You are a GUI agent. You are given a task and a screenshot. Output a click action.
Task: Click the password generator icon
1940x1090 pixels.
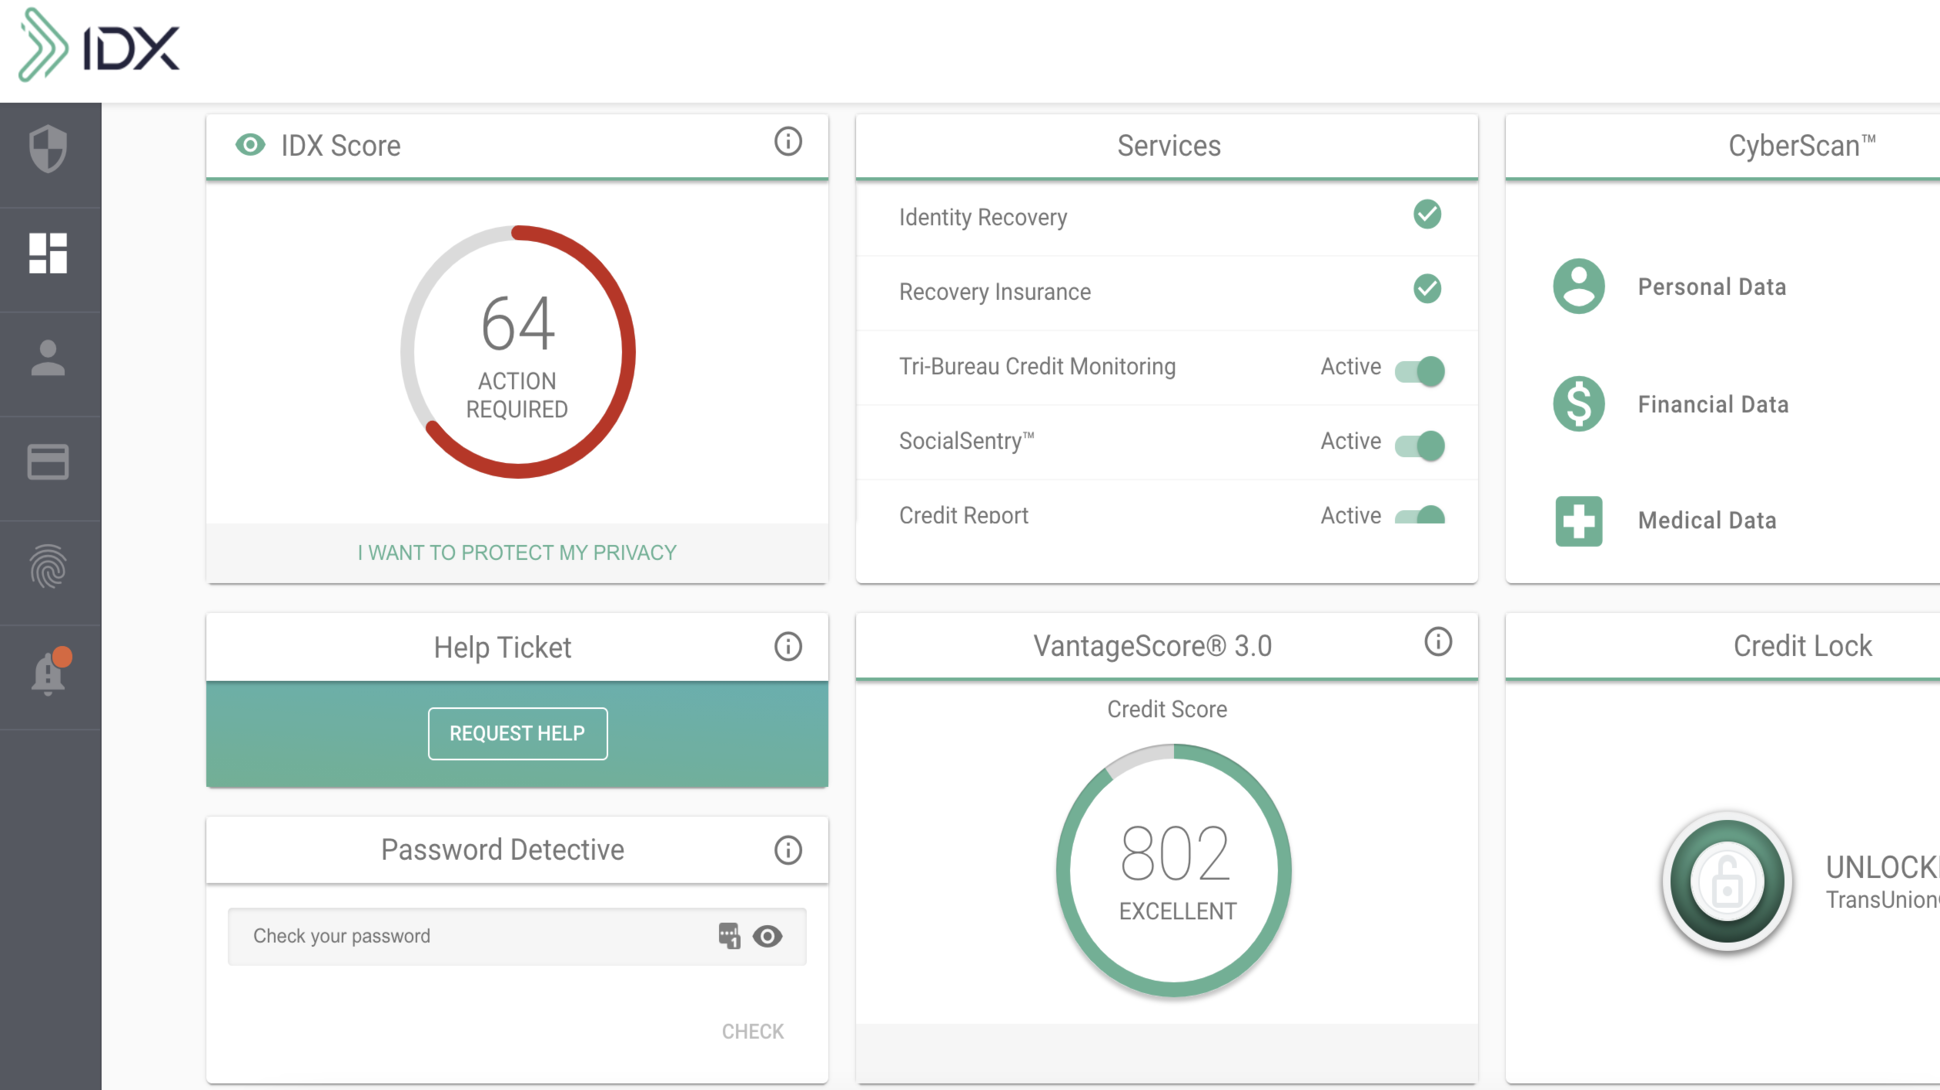729,936
